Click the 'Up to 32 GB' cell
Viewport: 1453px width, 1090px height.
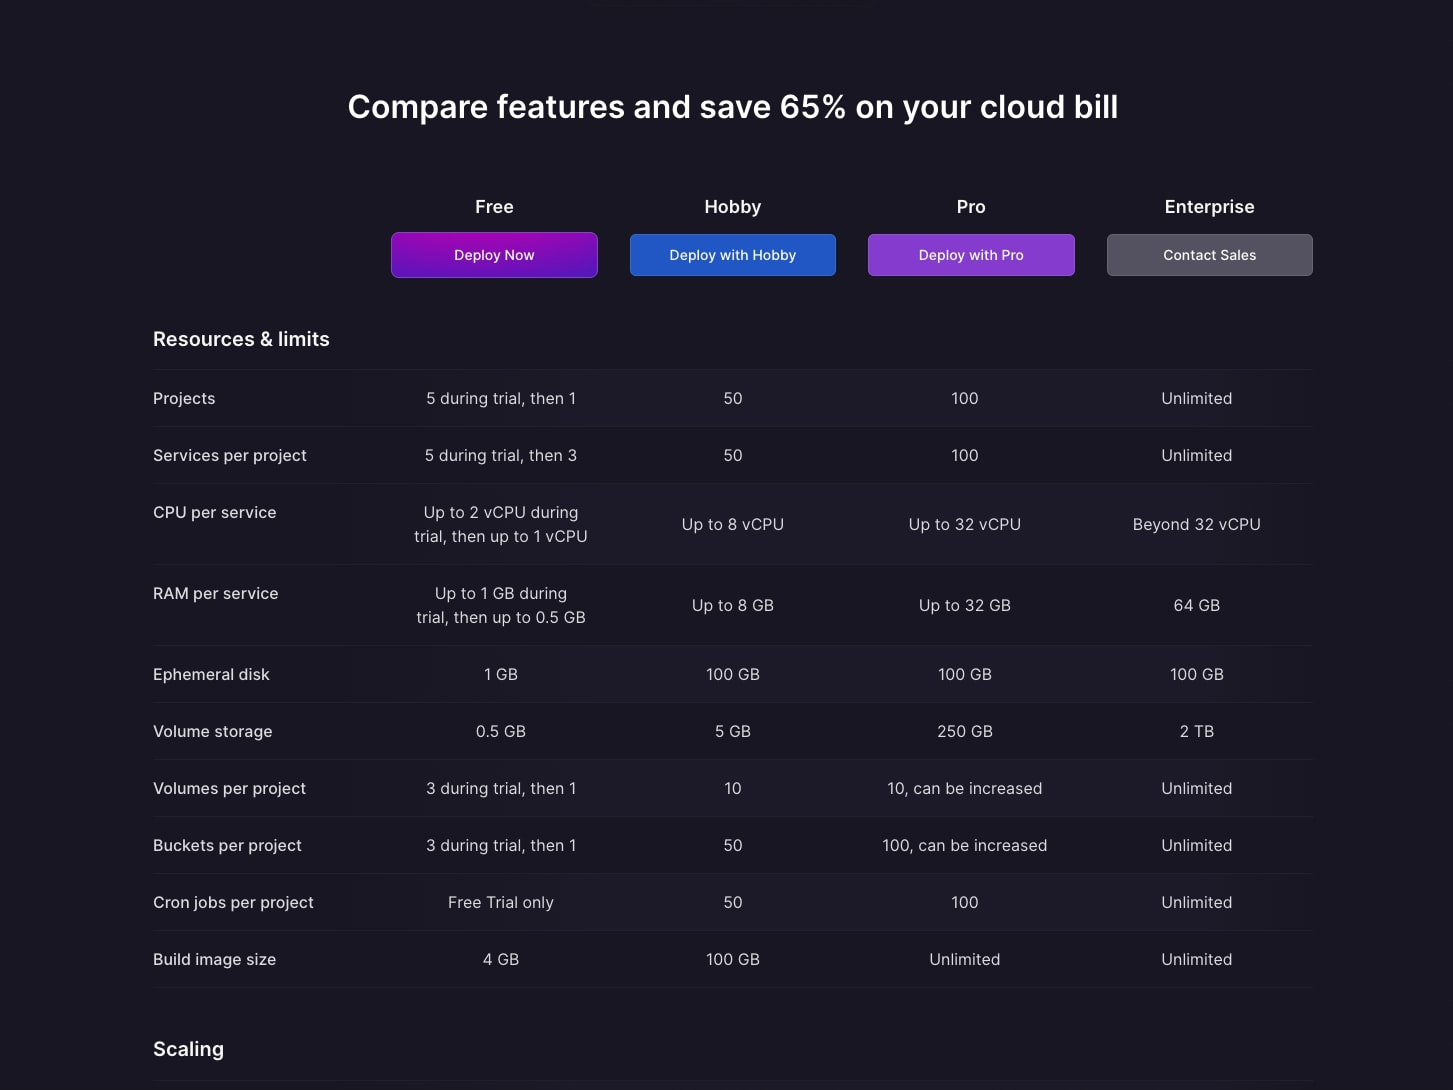point(965,605)
